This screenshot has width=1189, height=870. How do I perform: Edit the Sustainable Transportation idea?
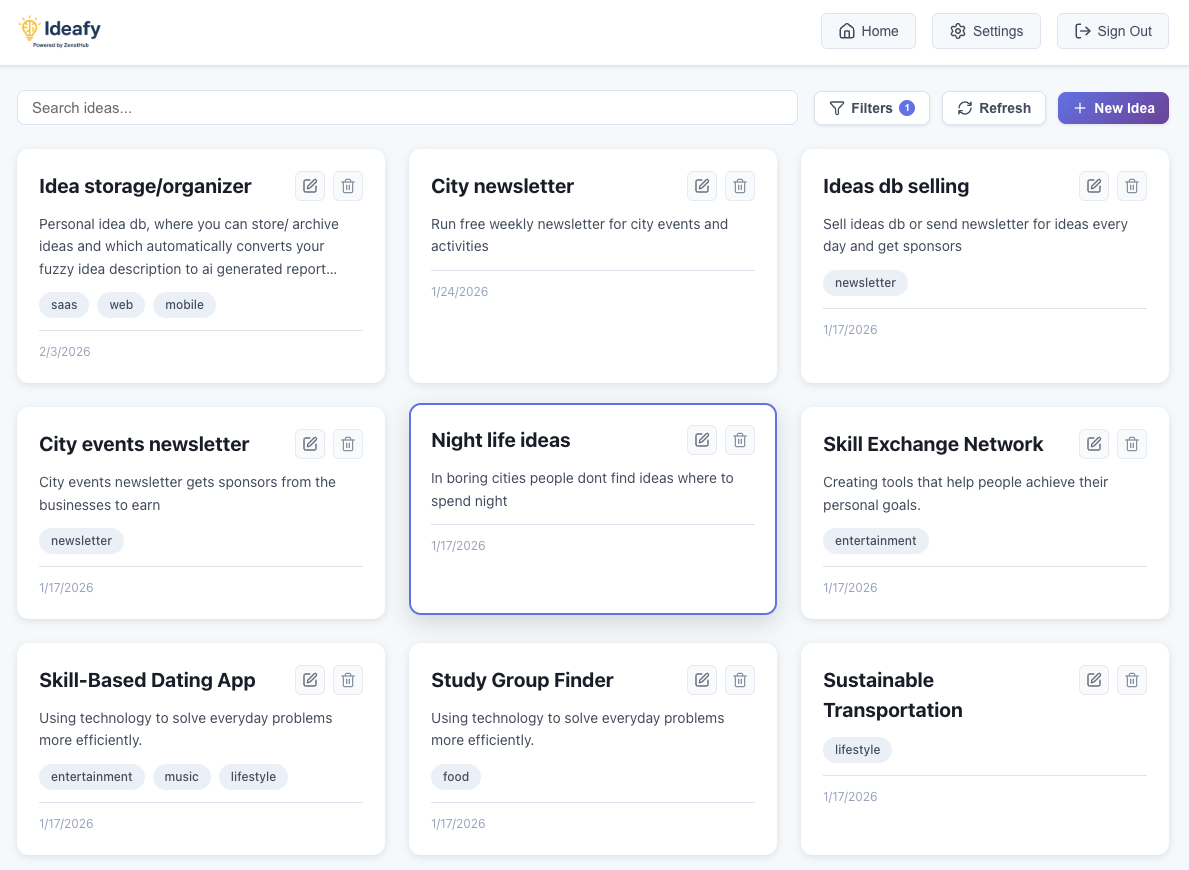coord(1094,680)
